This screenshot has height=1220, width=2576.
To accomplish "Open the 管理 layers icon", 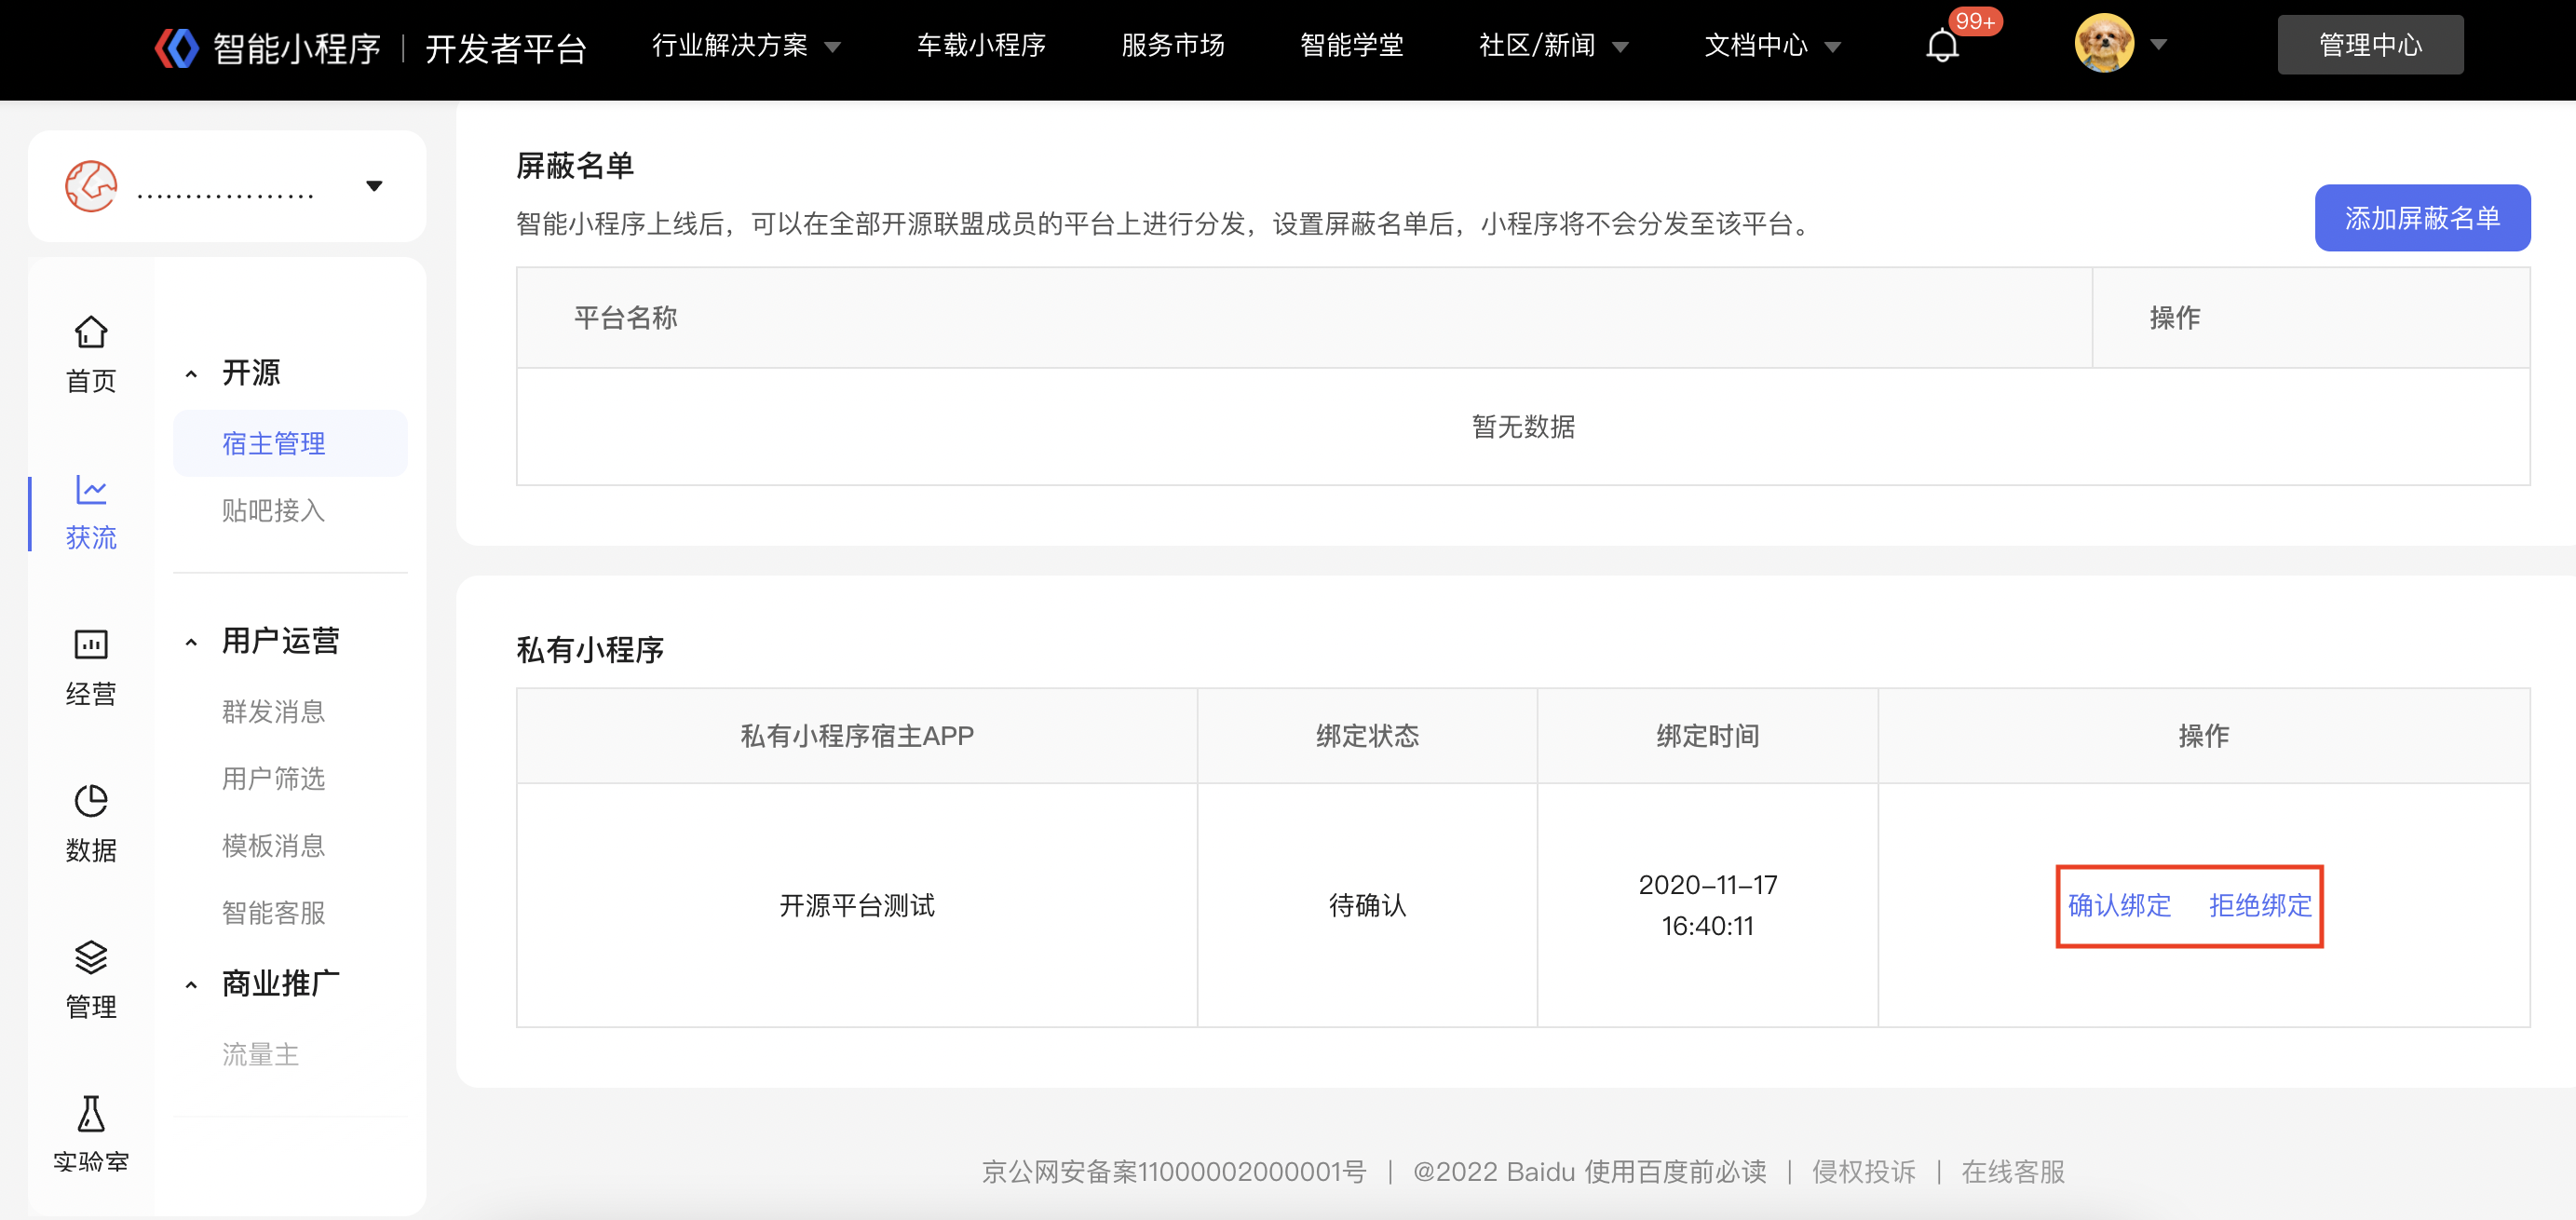I will pos(91,957).
